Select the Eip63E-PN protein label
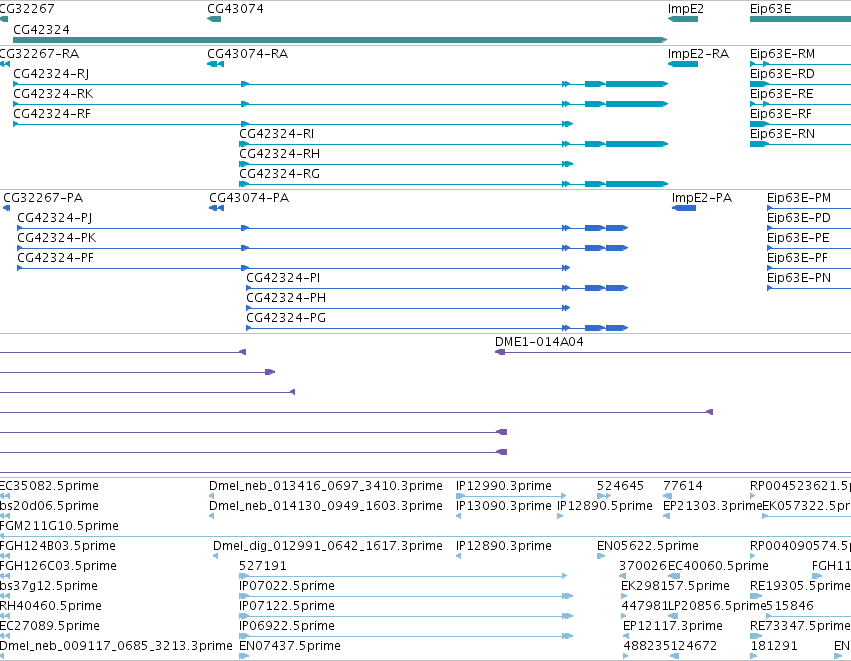 pyautogui.click(x=799, y=278)
